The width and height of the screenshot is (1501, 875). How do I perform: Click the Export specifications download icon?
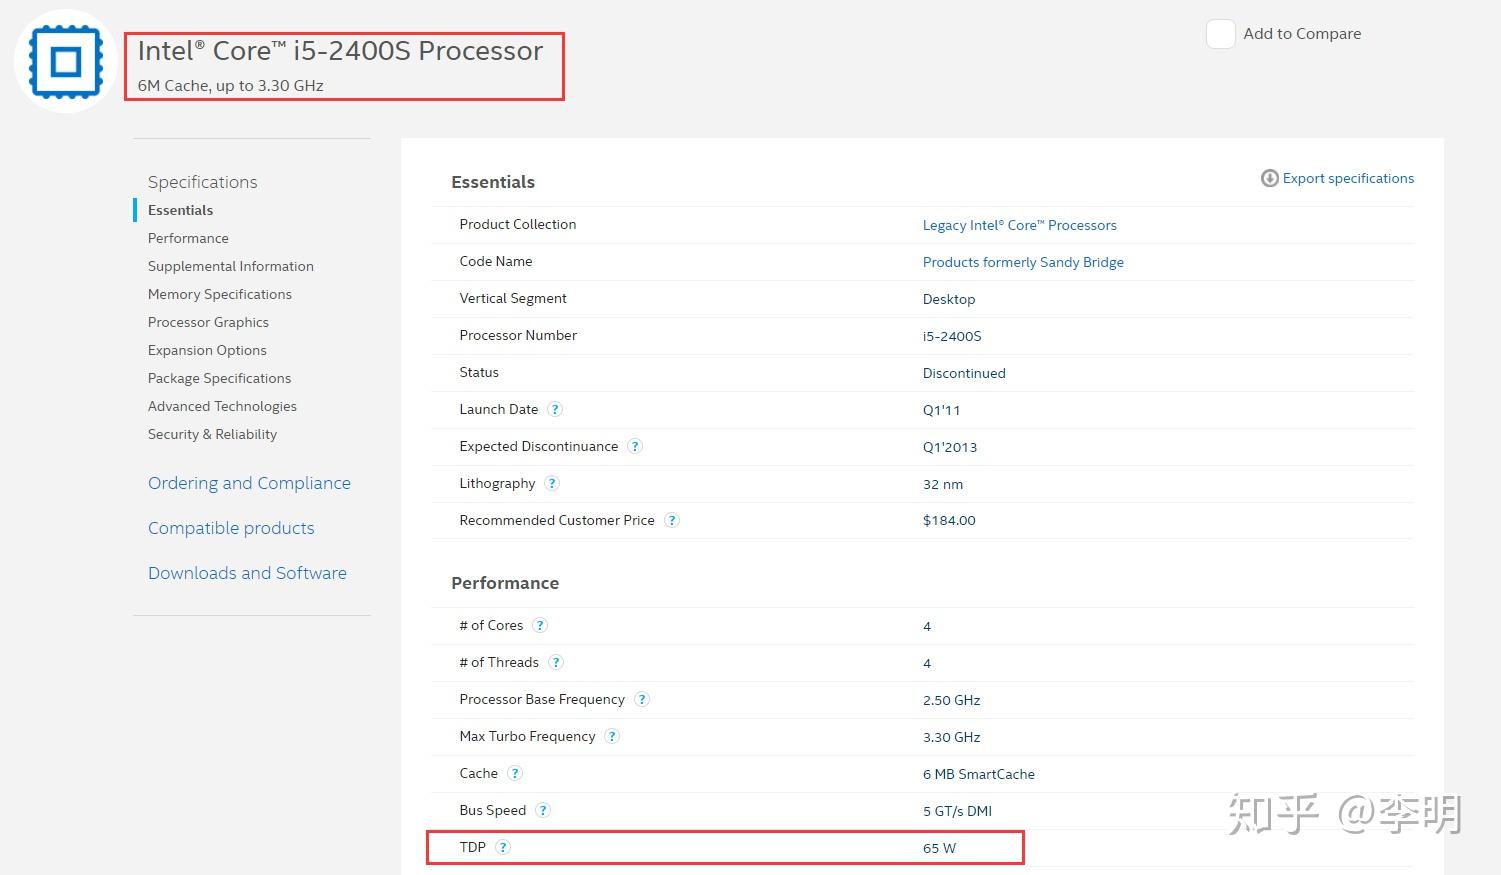[x=1269, y=178]
